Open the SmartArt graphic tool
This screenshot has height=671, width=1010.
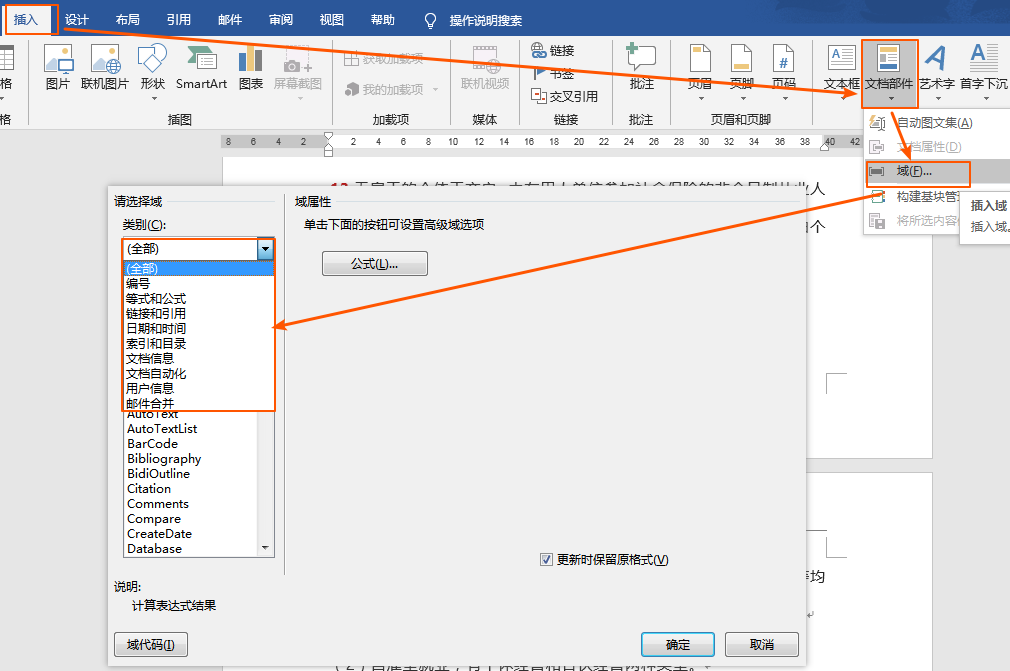tap(201, 67)
